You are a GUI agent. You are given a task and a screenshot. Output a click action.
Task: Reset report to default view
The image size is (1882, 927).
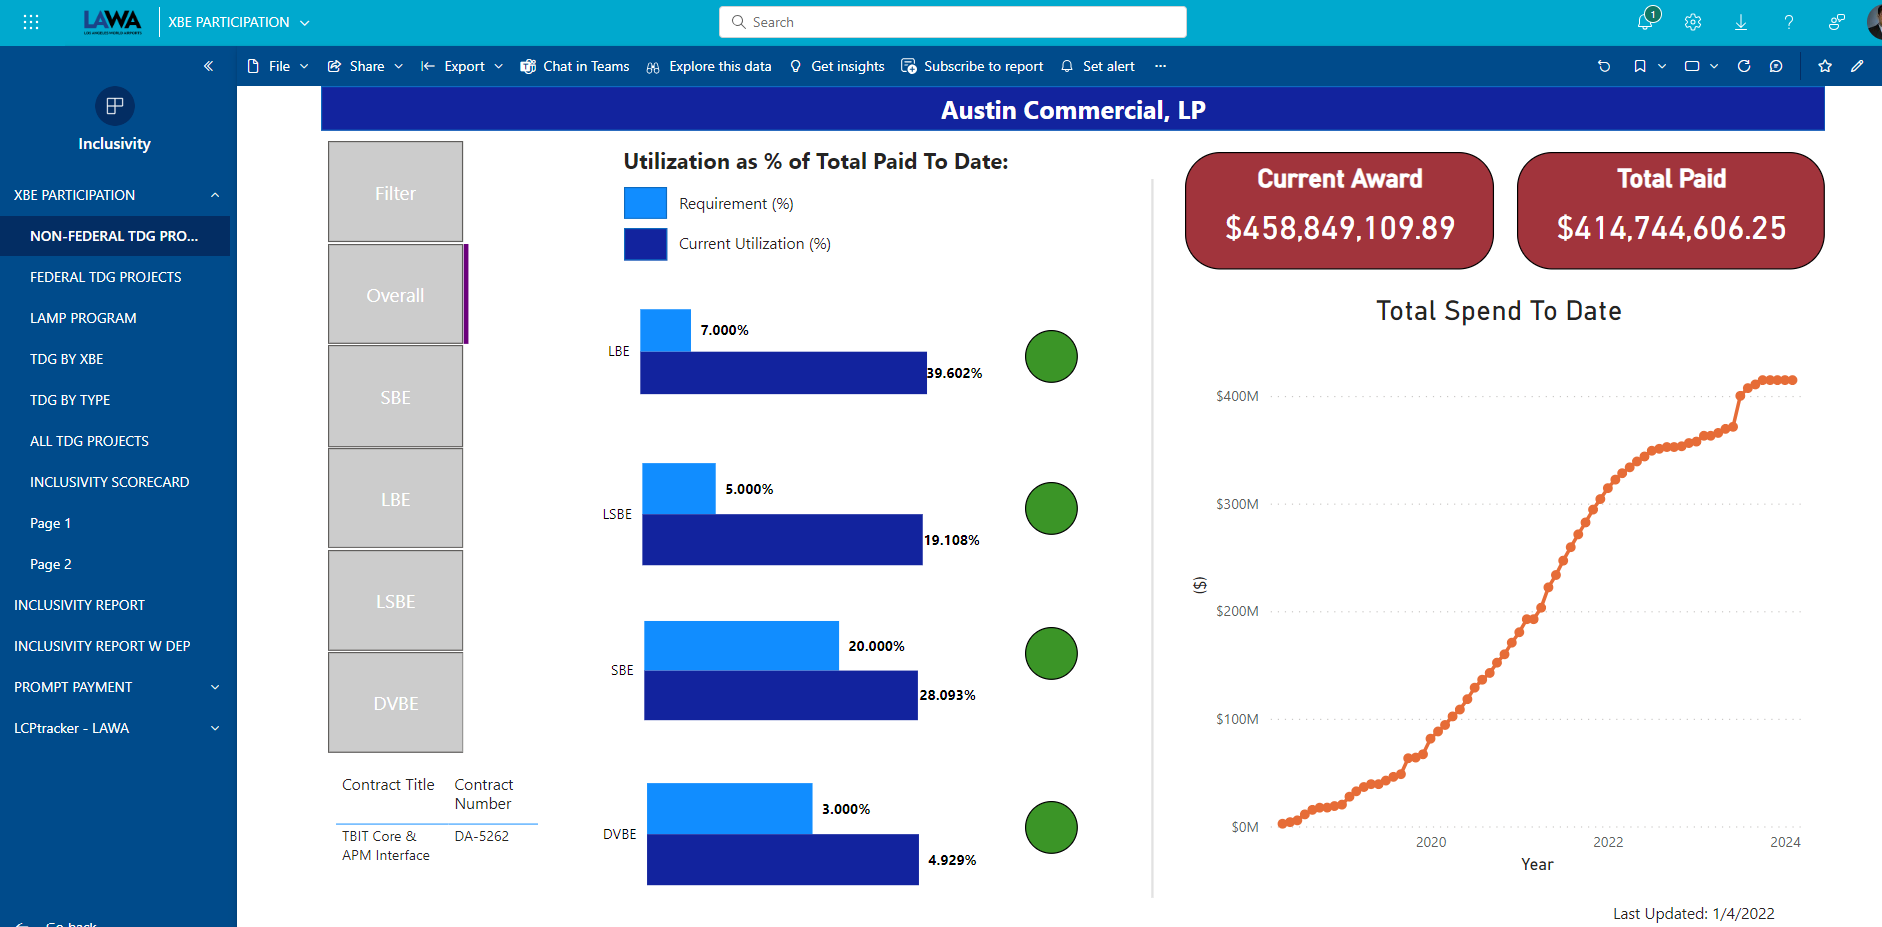click(1604, 66)
